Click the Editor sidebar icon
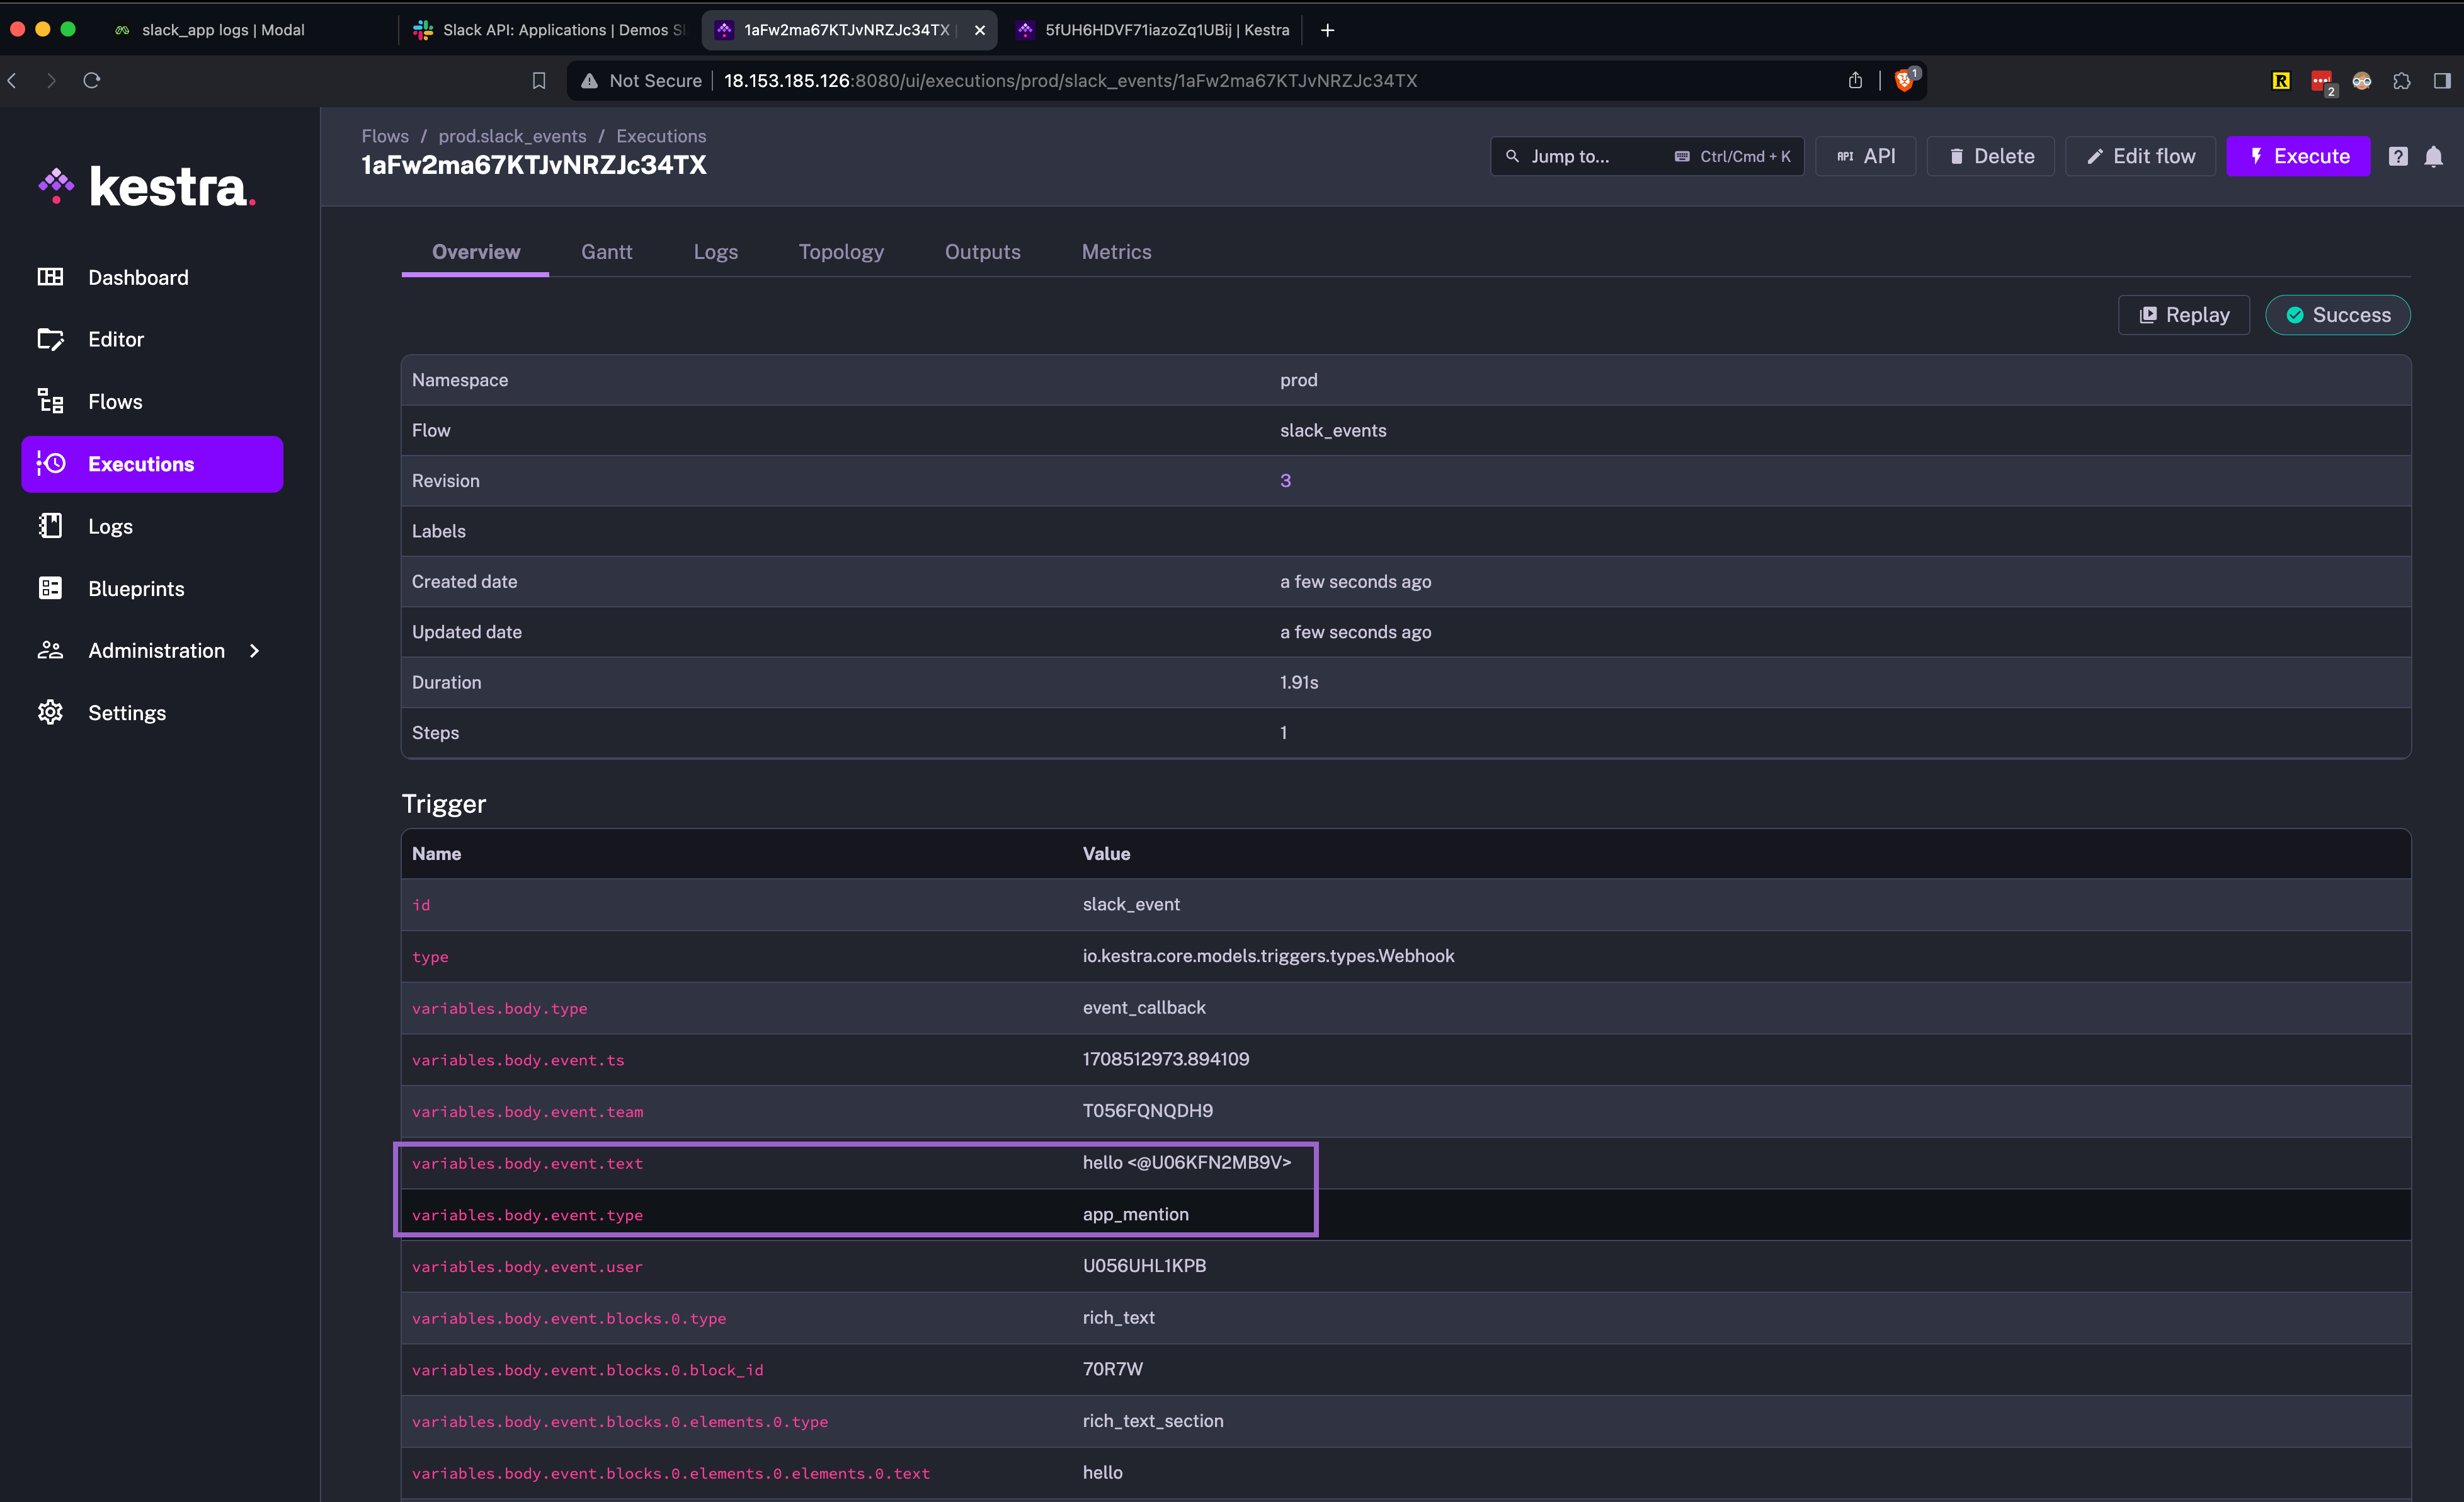 (x=50, y=339)
